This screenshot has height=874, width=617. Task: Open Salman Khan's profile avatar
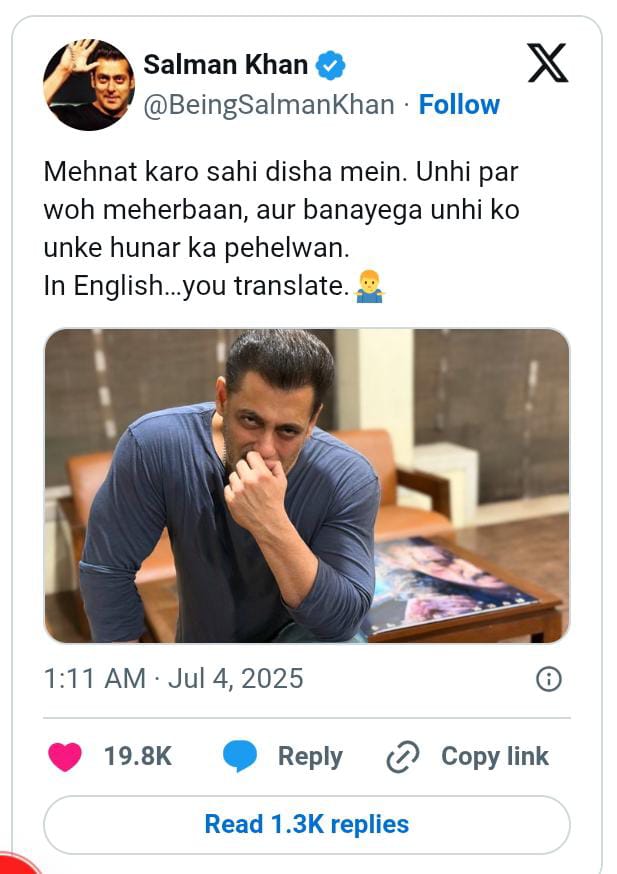(89, 85)
